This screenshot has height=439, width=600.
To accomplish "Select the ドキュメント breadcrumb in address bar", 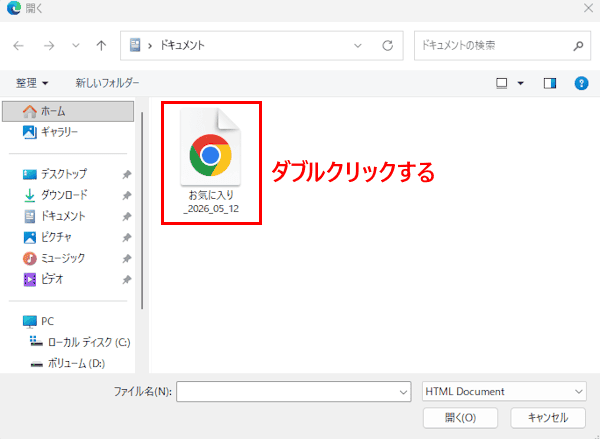I will coord(182,46).
